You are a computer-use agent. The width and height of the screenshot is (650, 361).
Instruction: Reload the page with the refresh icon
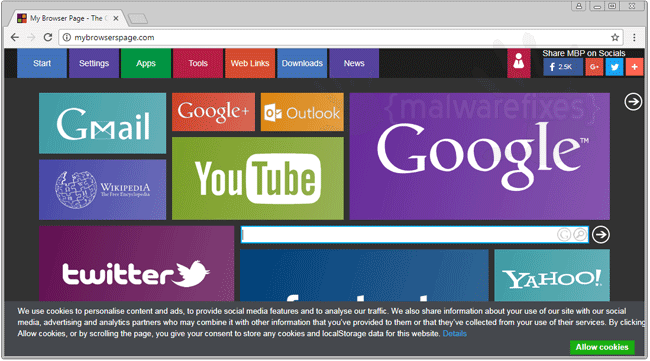coord(48,37)
